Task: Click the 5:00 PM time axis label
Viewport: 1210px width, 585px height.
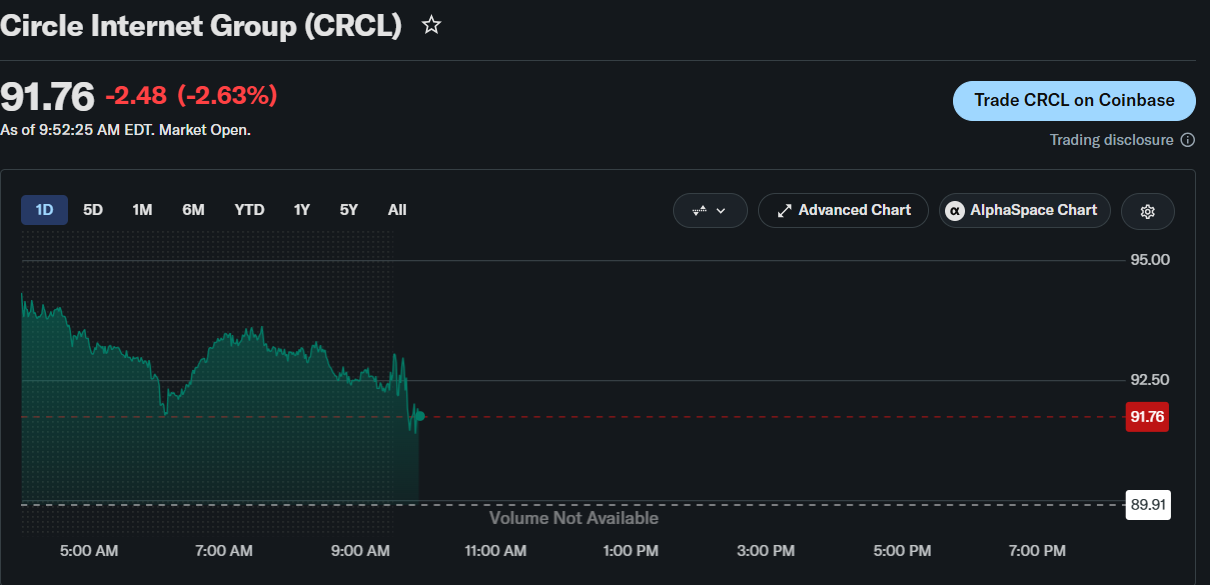Action: (x=902, y=551)
